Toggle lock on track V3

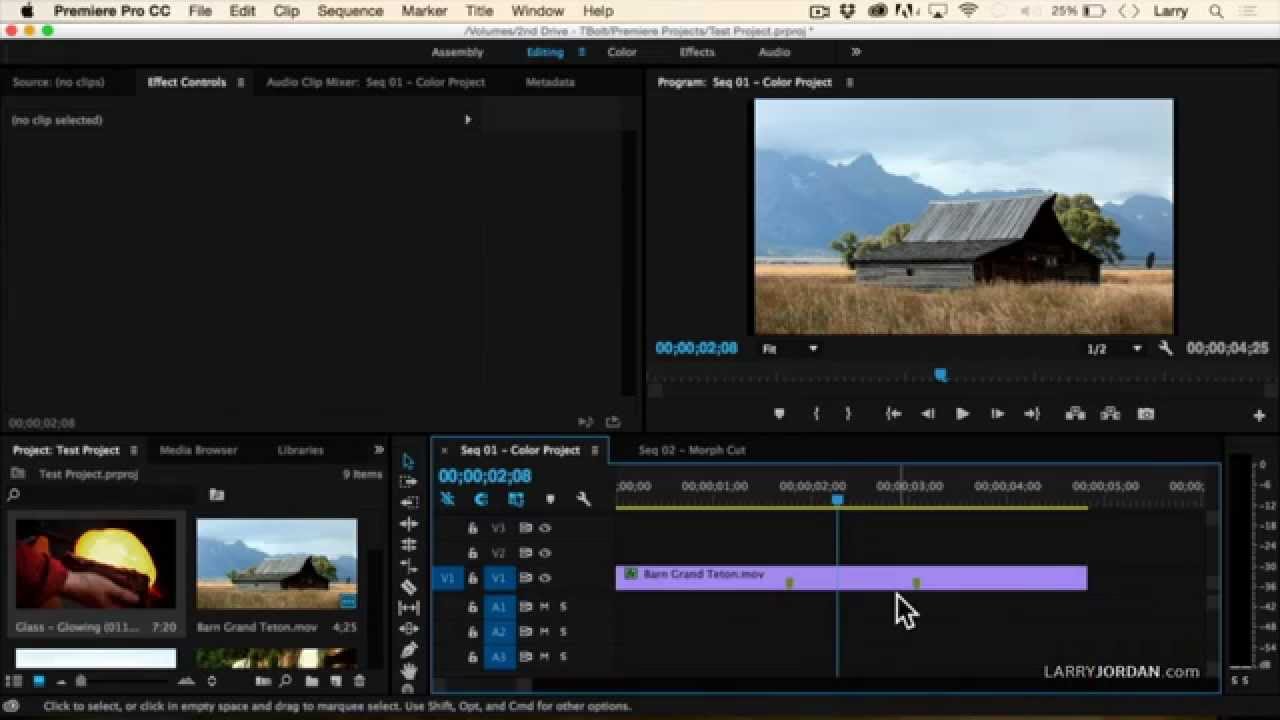pos(473,528)
